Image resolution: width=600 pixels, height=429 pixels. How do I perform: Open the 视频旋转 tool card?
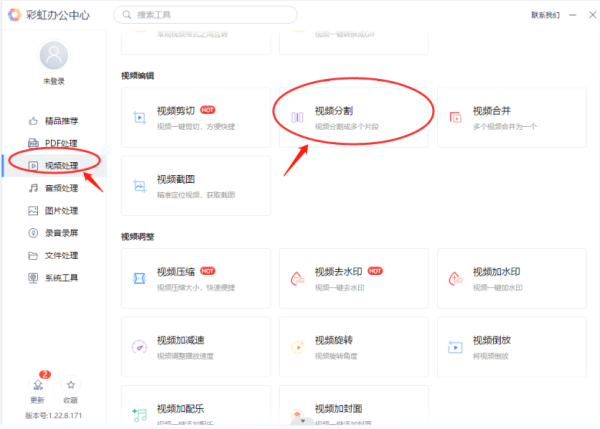[x=354, y=347]
